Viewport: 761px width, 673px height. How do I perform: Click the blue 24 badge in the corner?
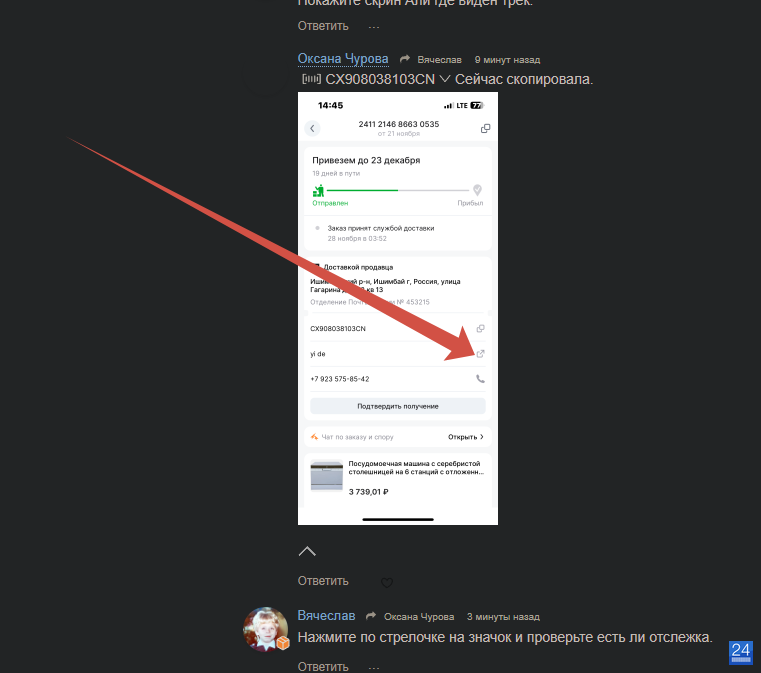point(741,652)
